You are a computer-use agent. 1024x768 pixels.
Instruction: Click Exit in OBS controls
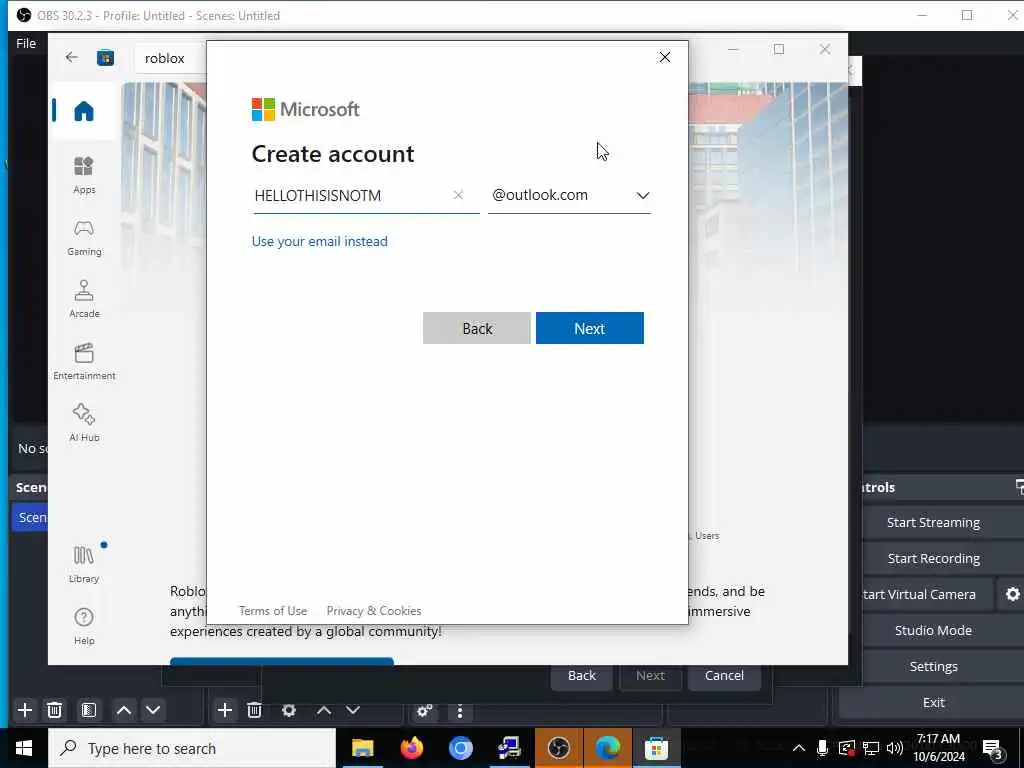pos(933,702)
